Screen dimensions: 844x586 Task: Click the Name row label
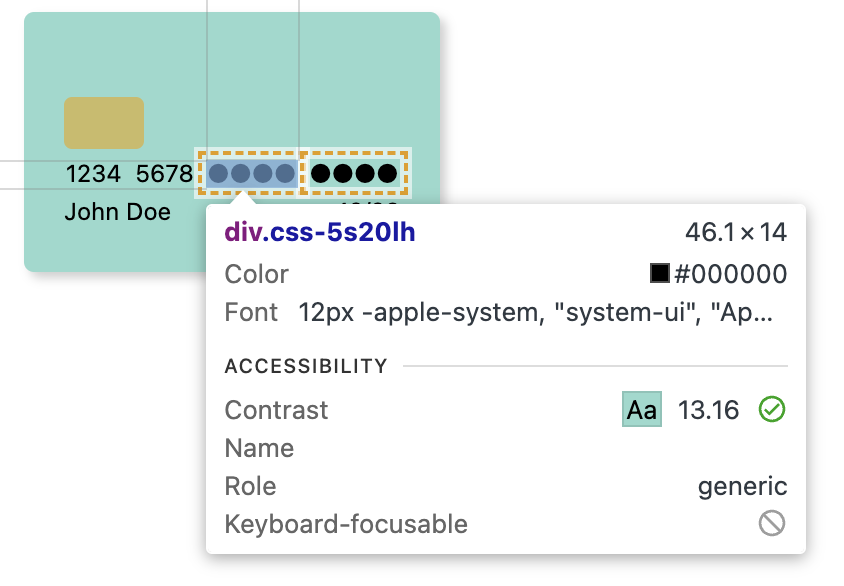click(x=259, y=448)
